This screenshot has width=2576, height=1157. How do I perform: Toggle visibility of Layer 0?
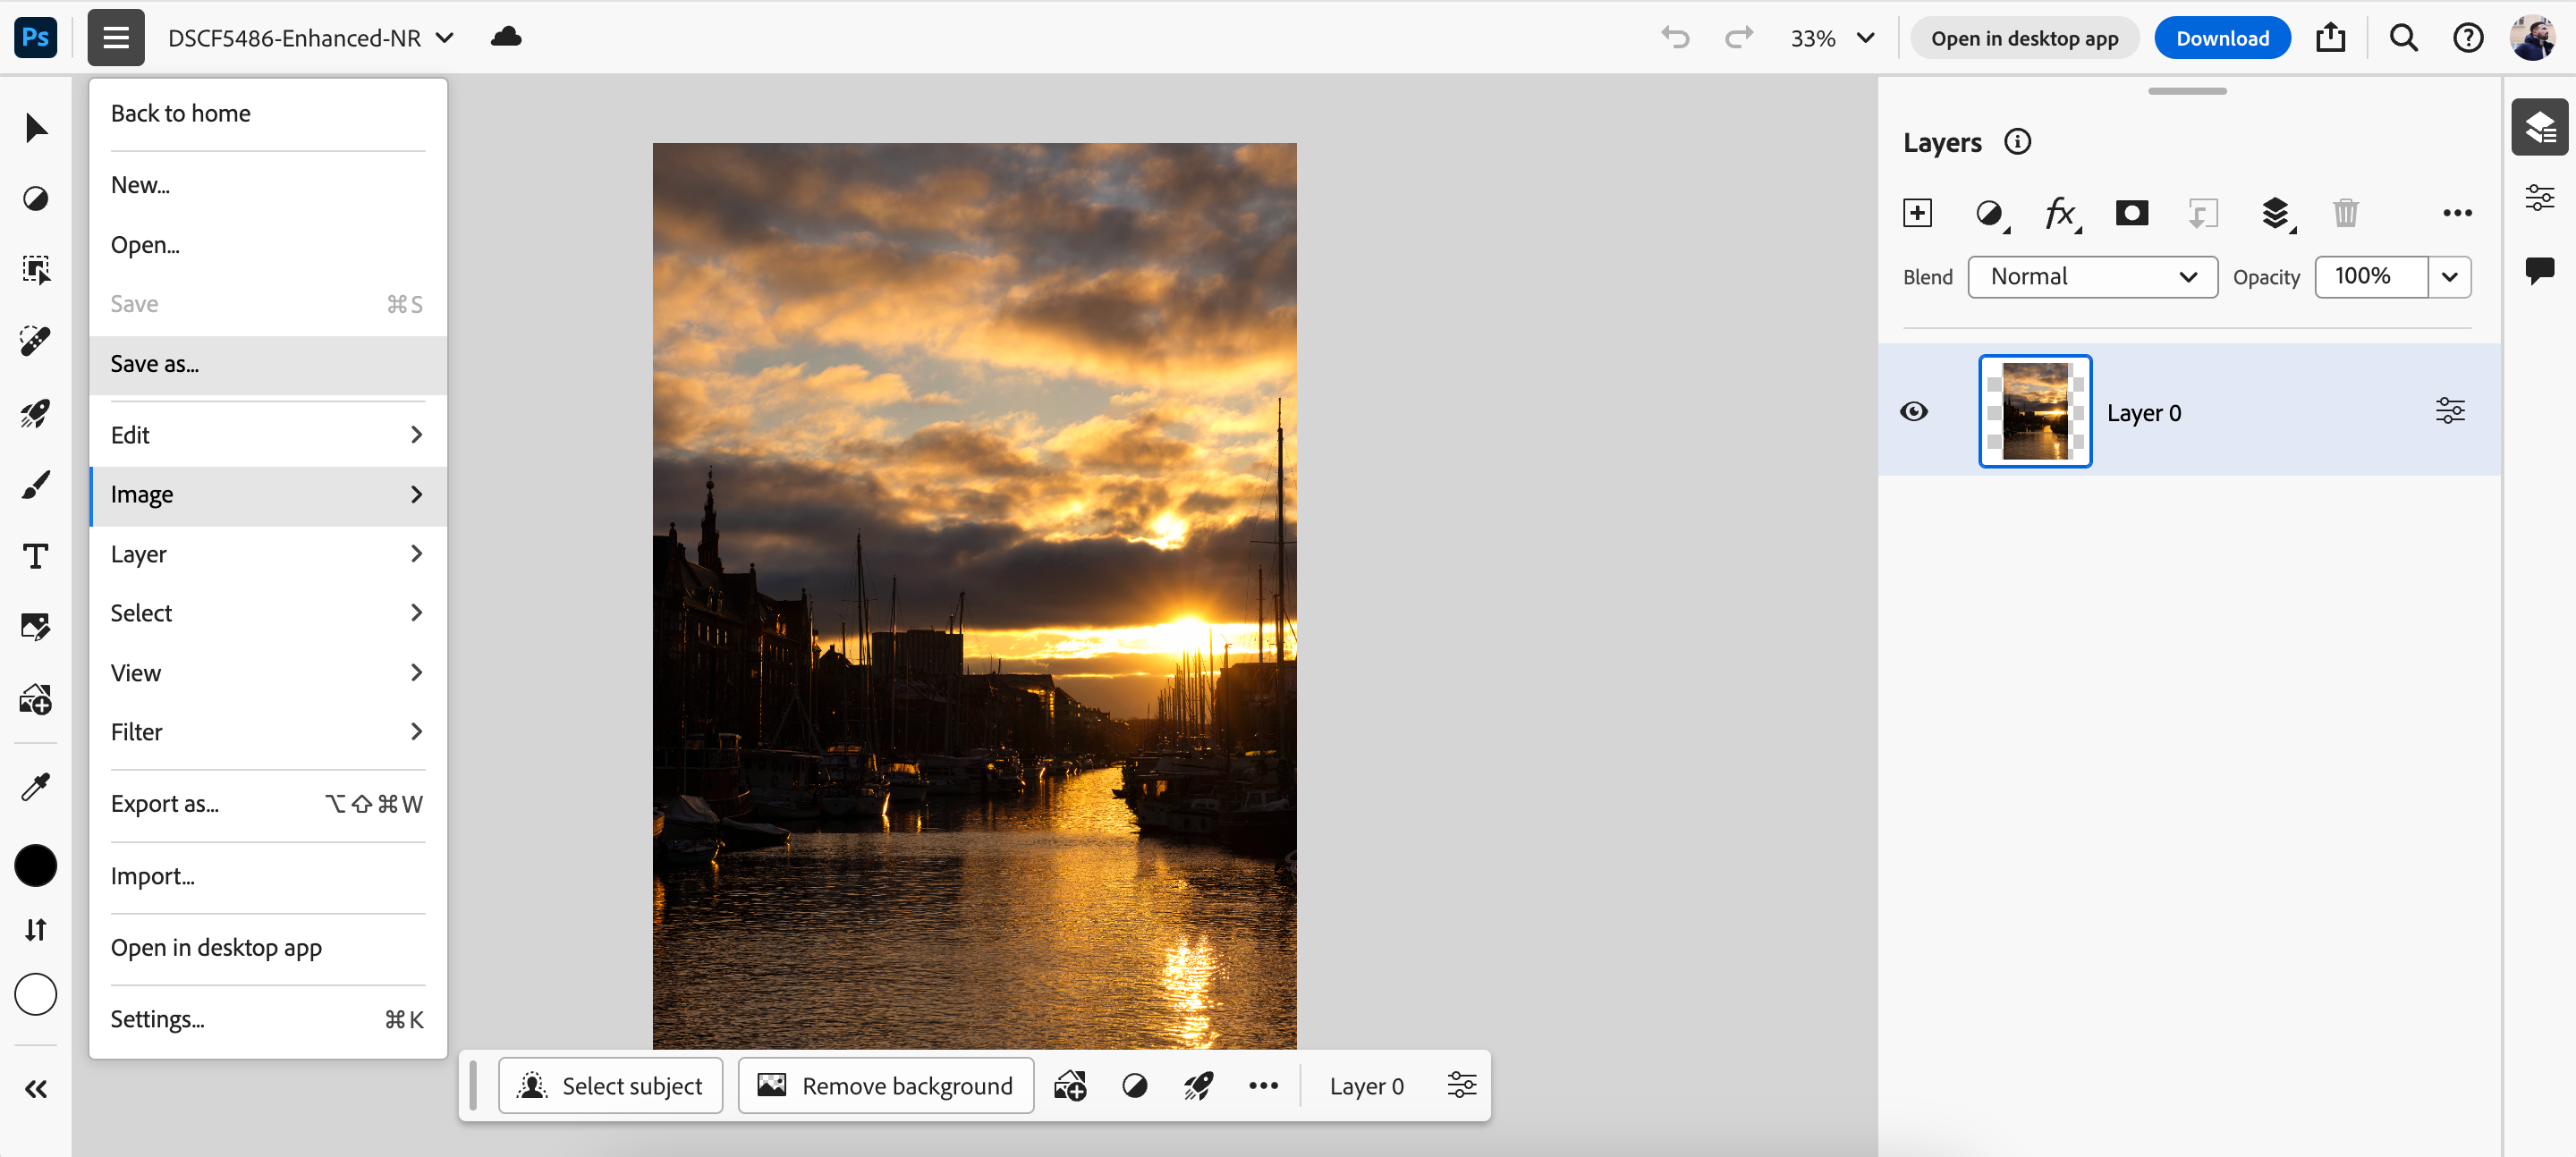[x=1915, y=411]
